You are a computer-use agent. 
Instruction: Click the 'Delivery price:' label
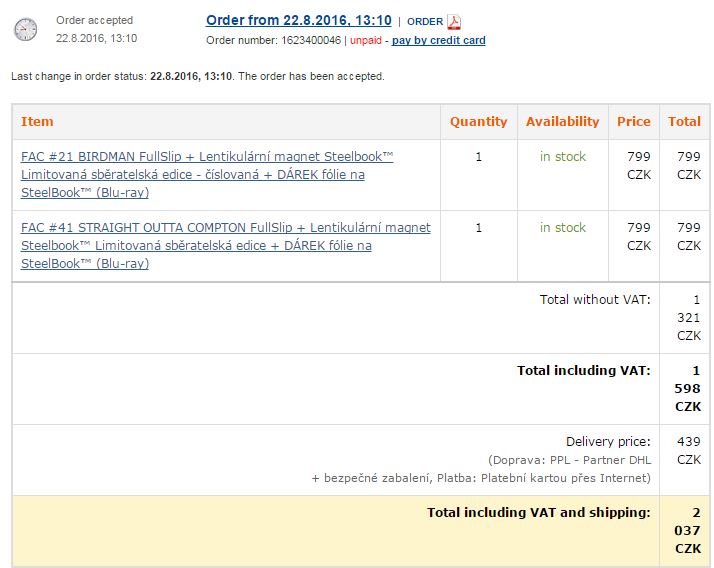coord(608,441)
